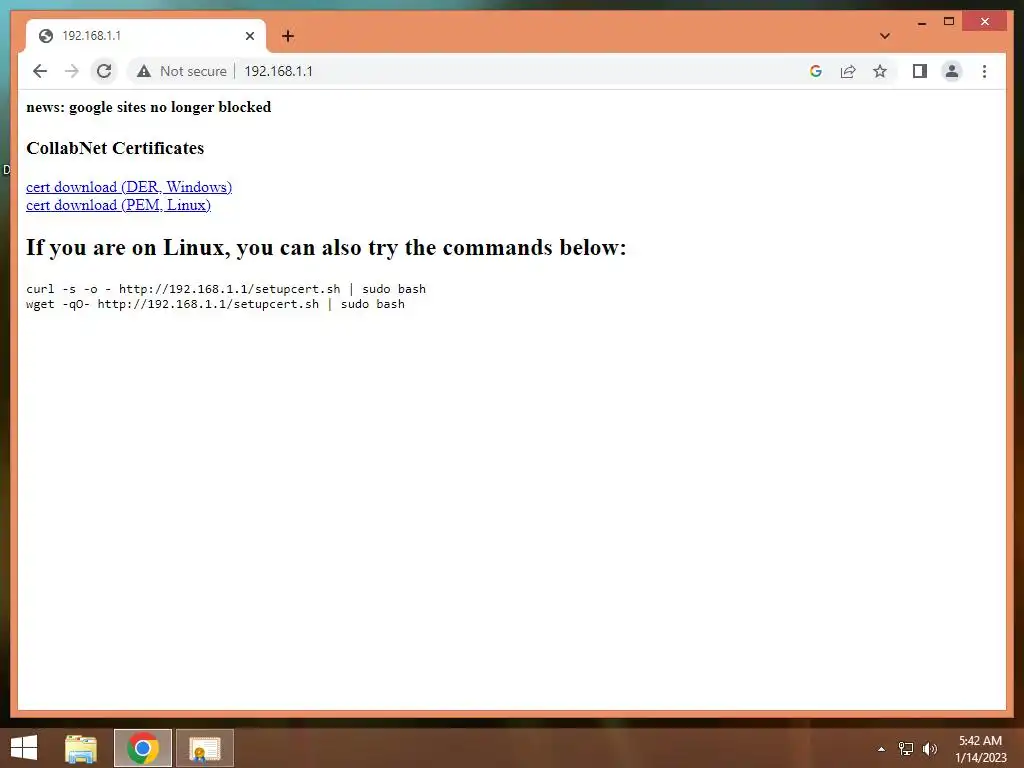Expand the tab search chevron
The height and width of the screenshot is (768, 1024).
(x=884, y=36)
